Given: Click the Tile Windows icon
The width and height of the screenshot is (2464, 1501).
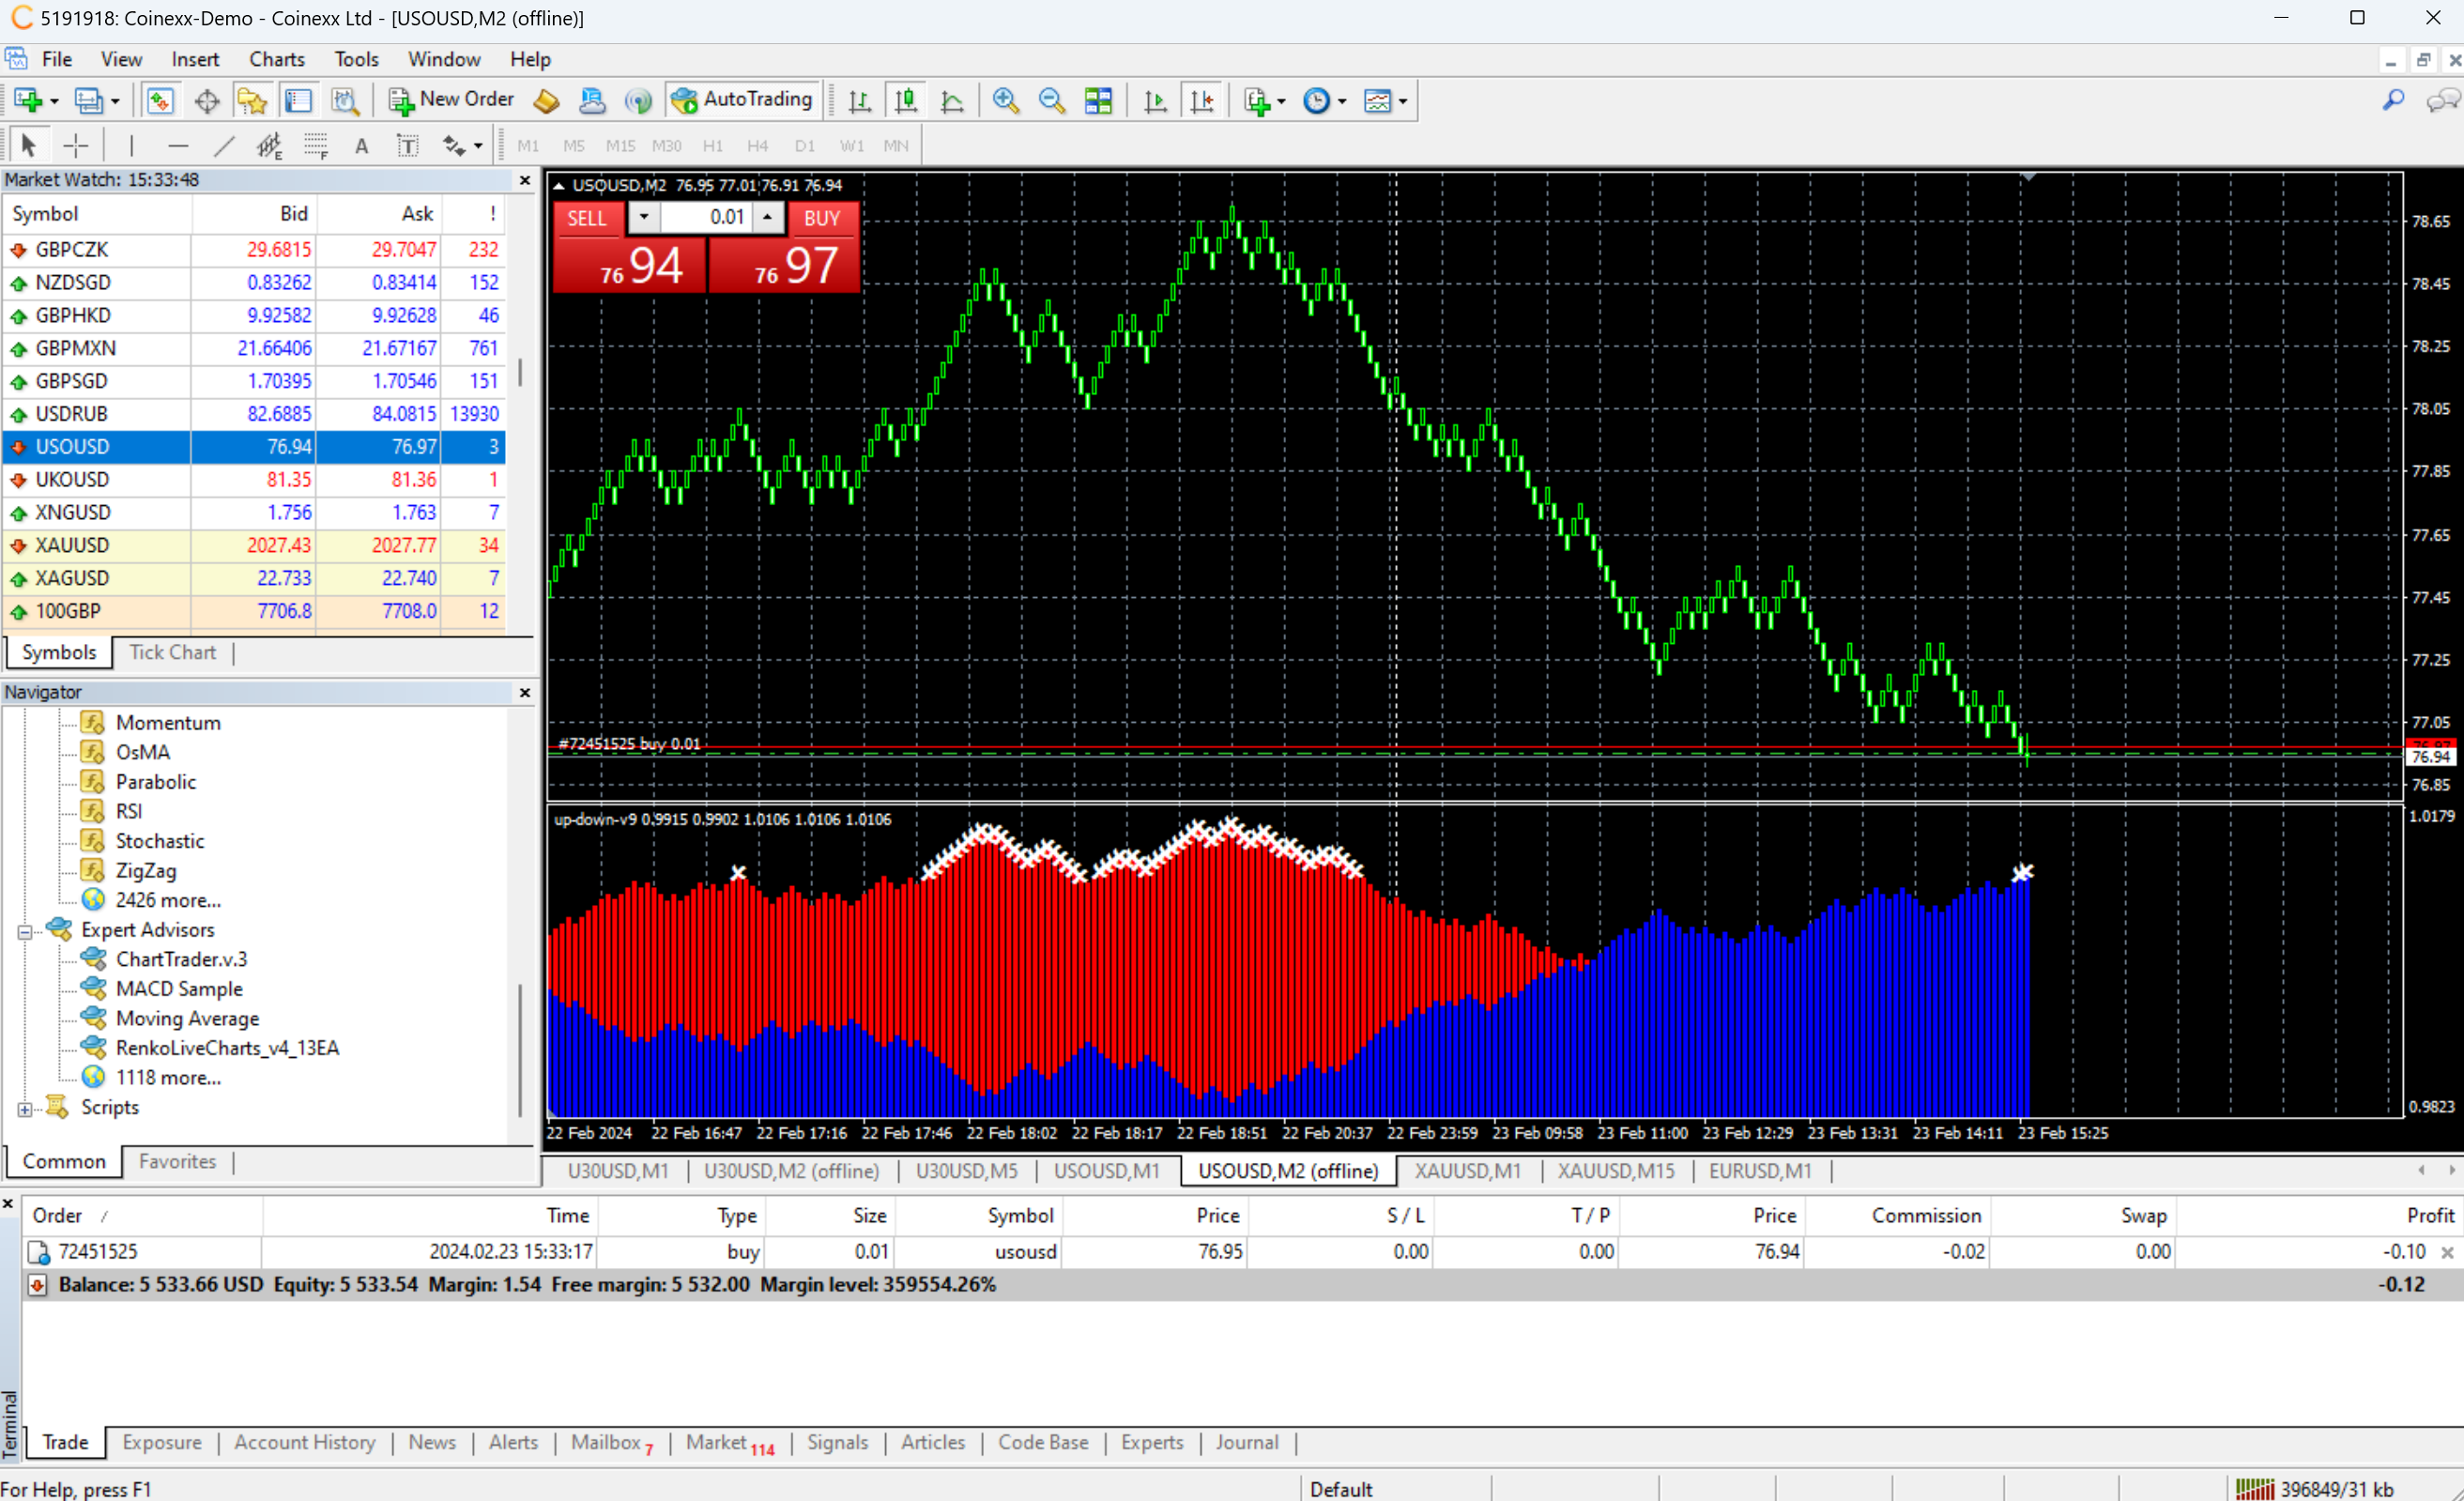Looking at the screenshot, I should point(1098,100).
